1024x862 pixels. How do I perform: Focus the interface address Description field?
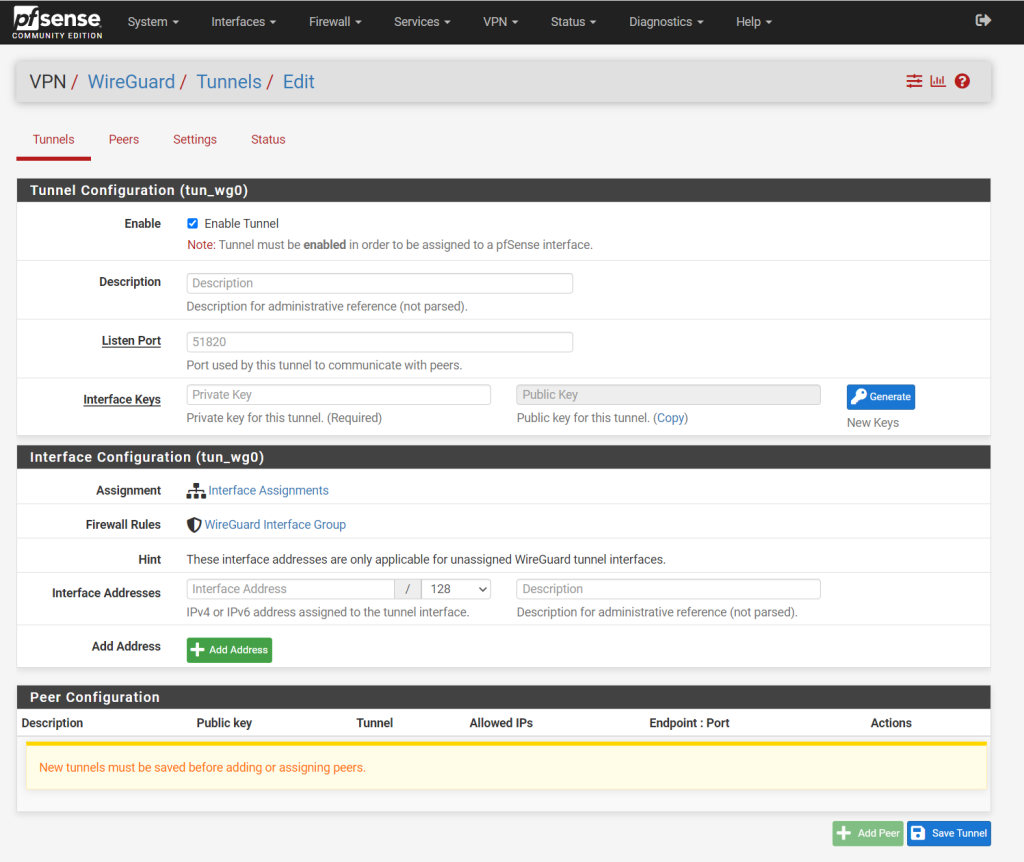coord(668,589)
